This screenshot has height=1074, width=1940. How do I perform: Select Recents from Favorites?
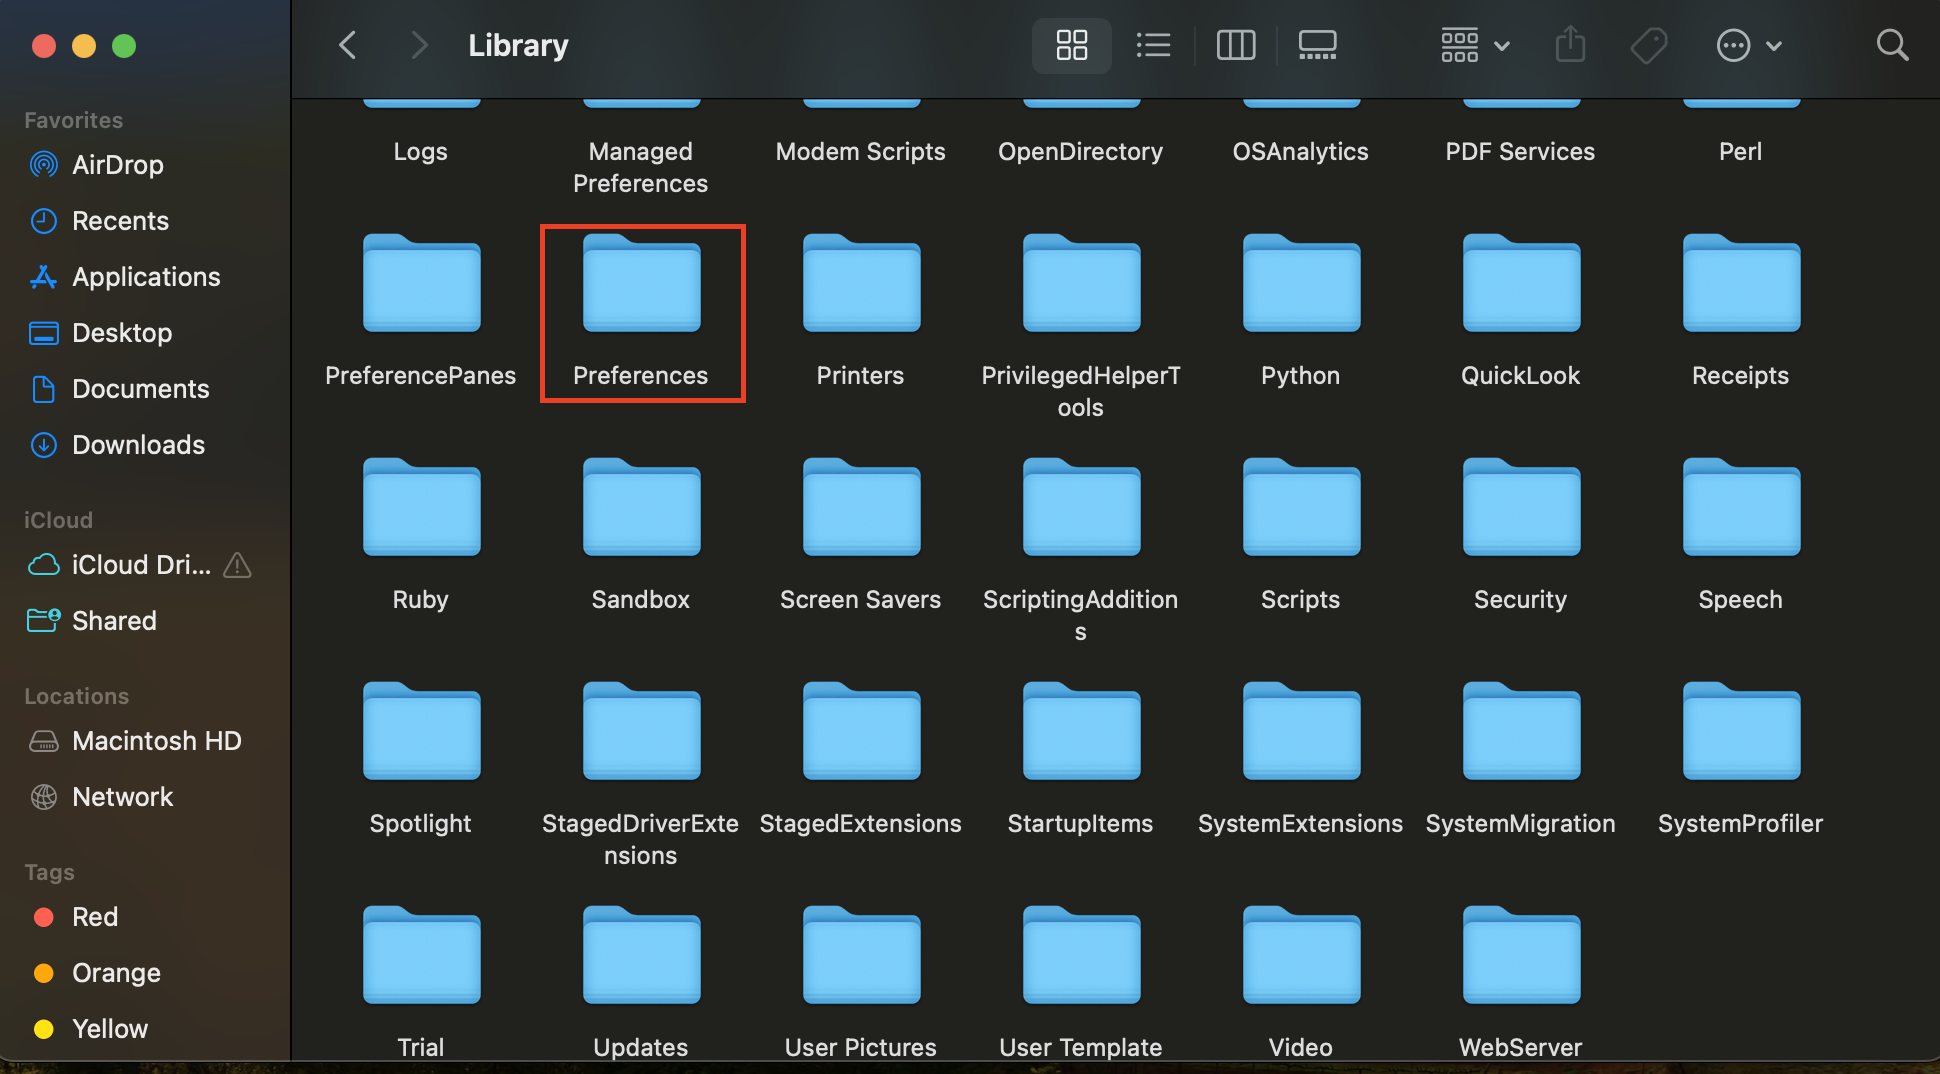coord(120,221)
